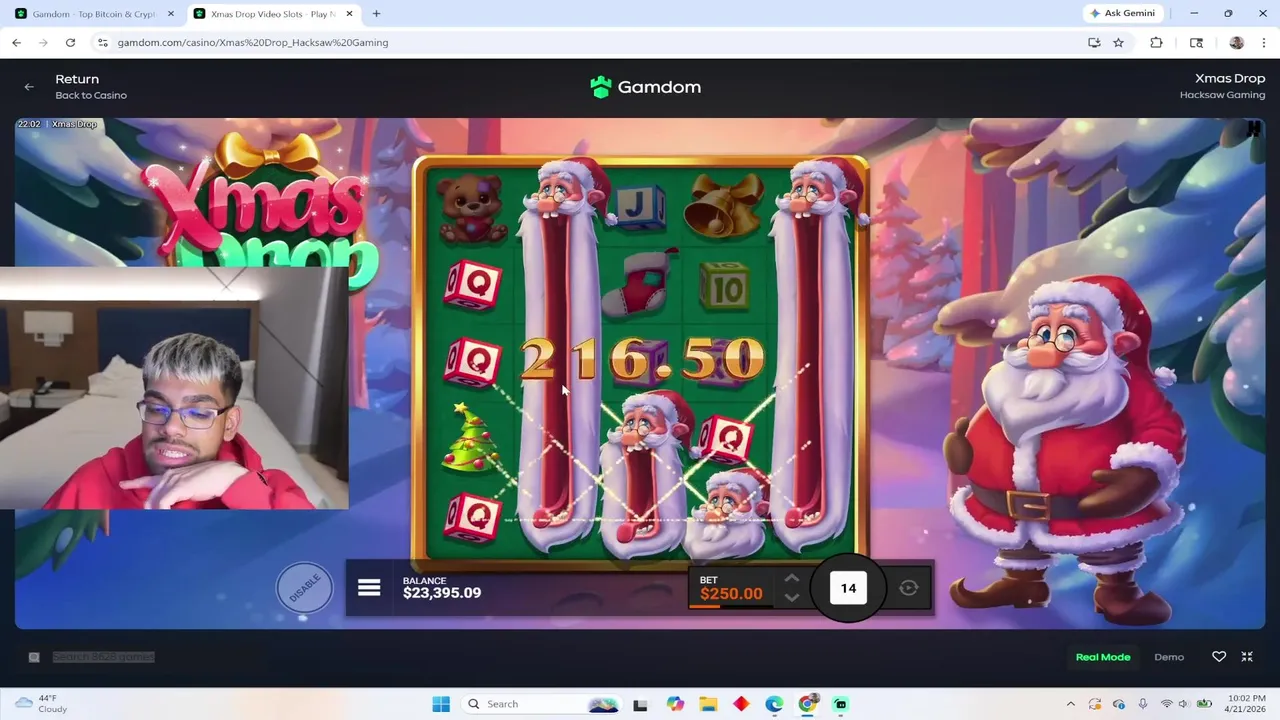This screenshot has width=1280, height=720.
Task: Increase the bet with up arrow
Action: [x=791, y=579]
